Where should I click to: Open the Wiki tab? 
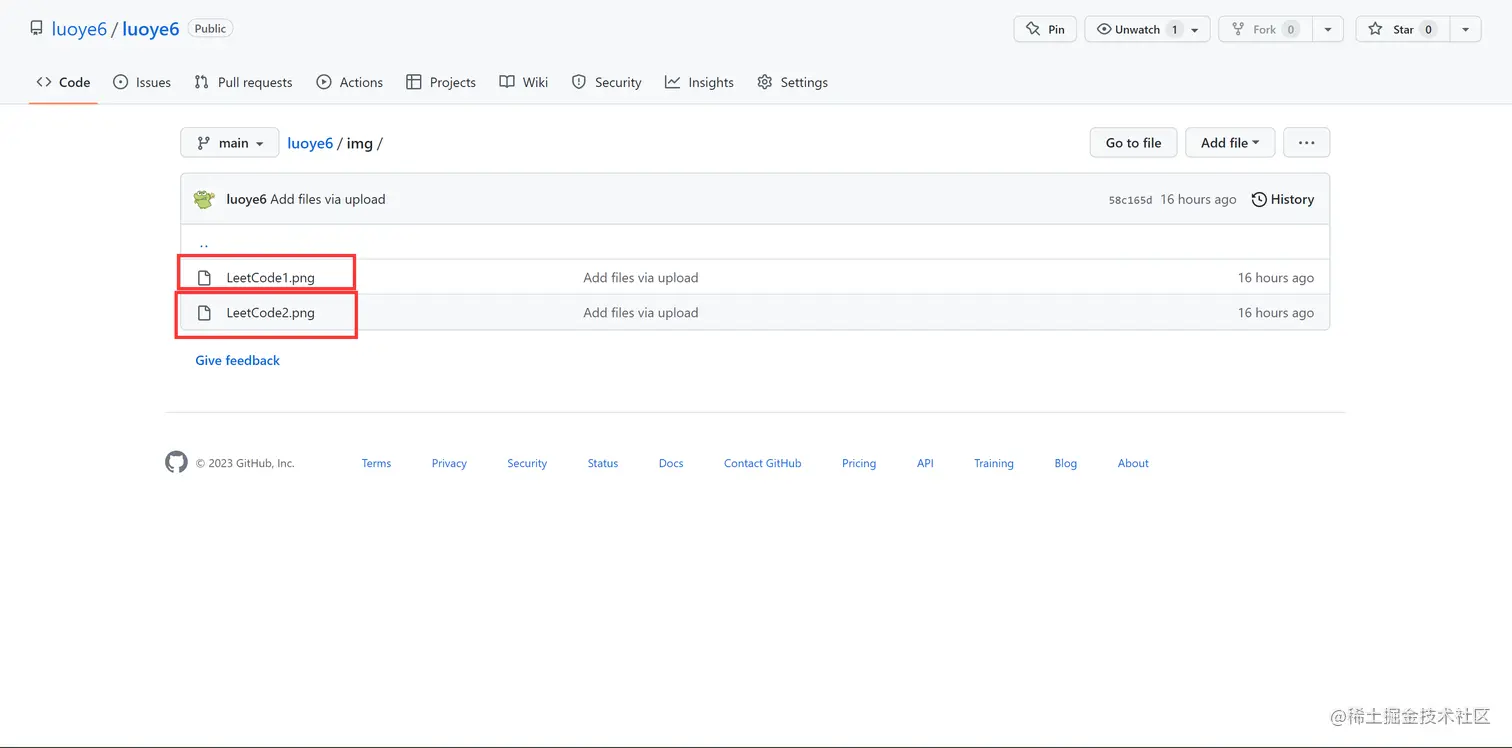pyautogui.click(x=524, y=82)
